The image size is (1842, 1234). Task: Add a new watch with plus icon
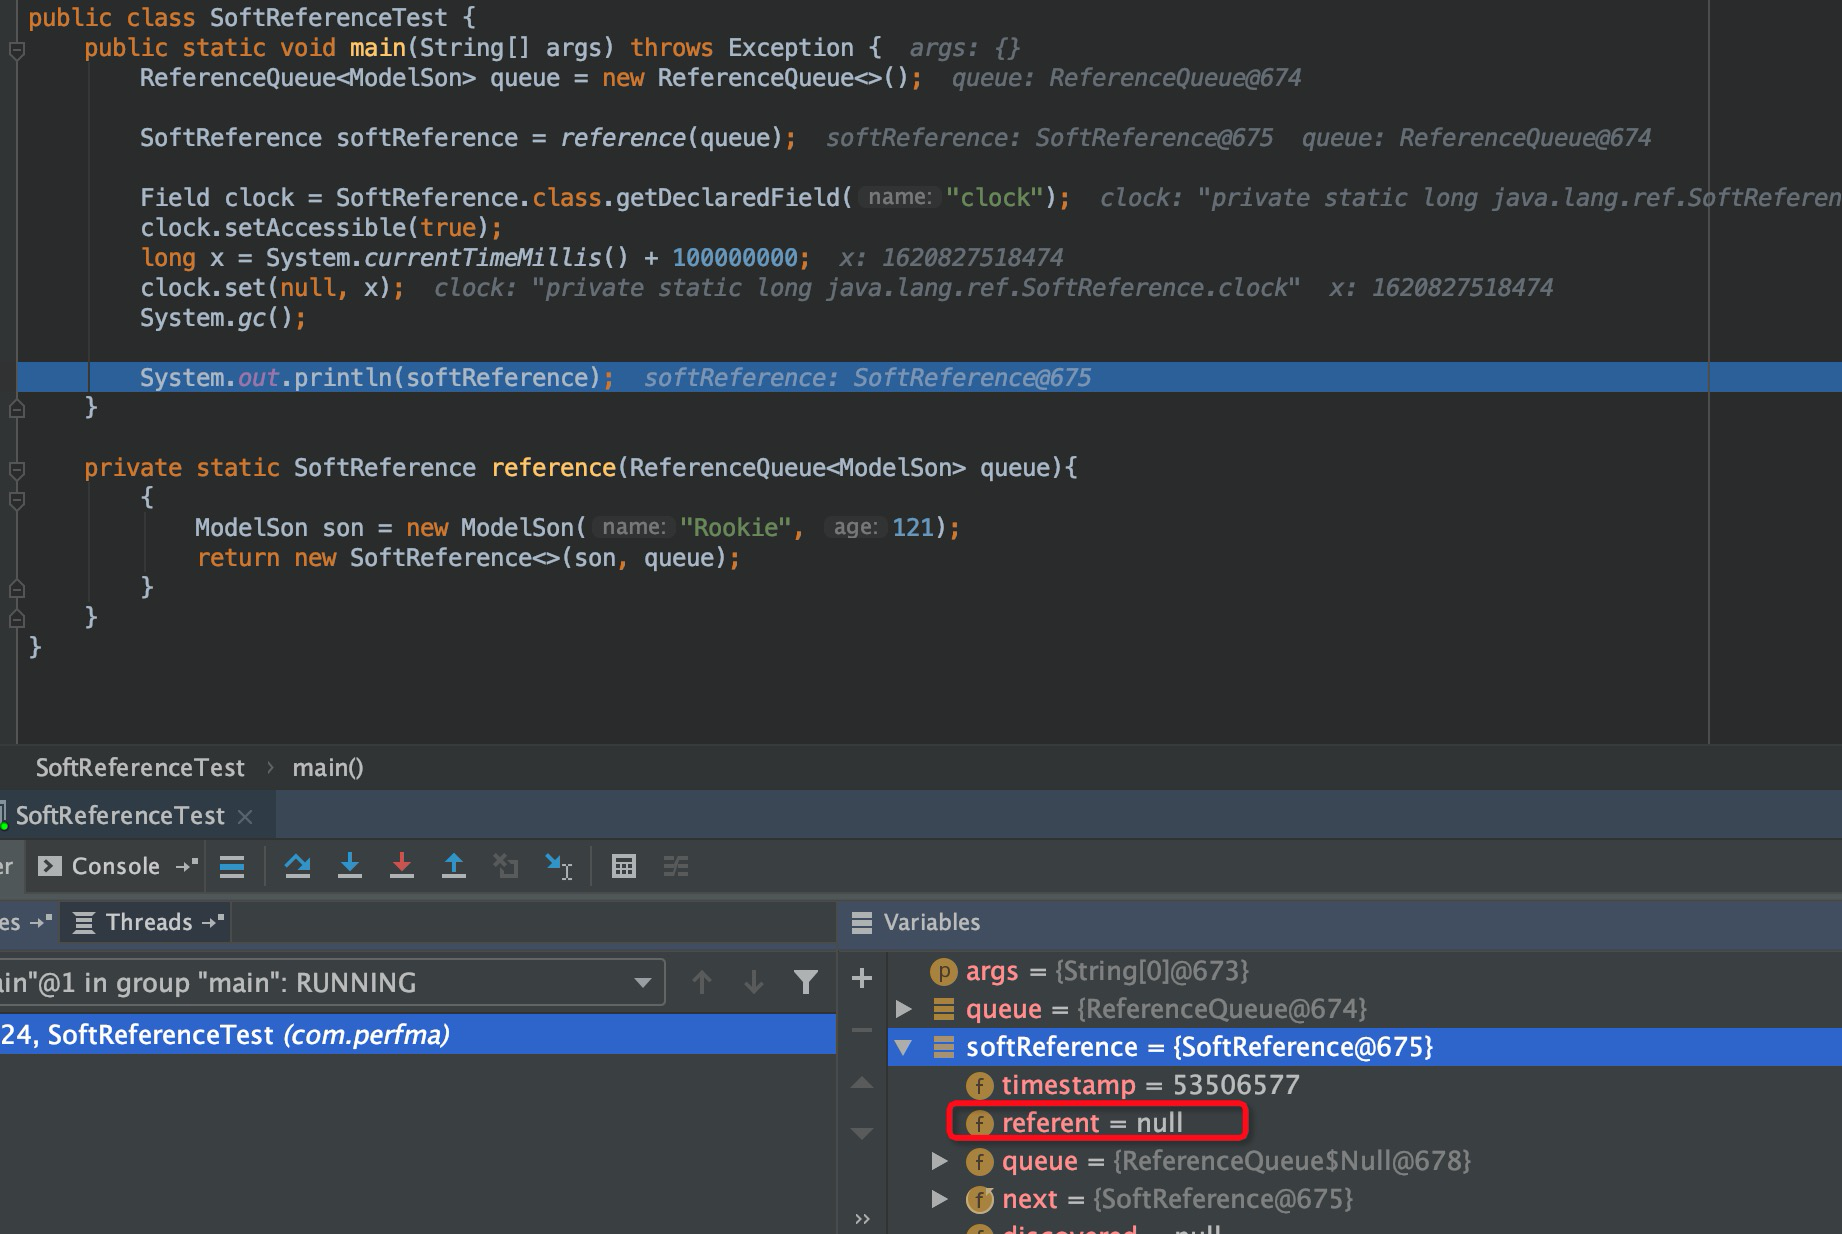[x=862, y=978]
